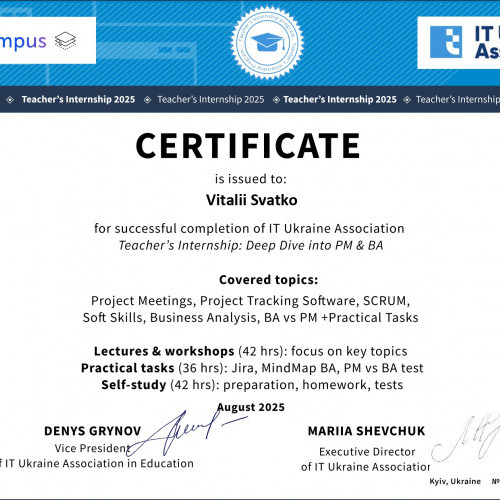Click the location 'Kyiv, Ukraine'

pyautogui.click(x=455, y=481)
